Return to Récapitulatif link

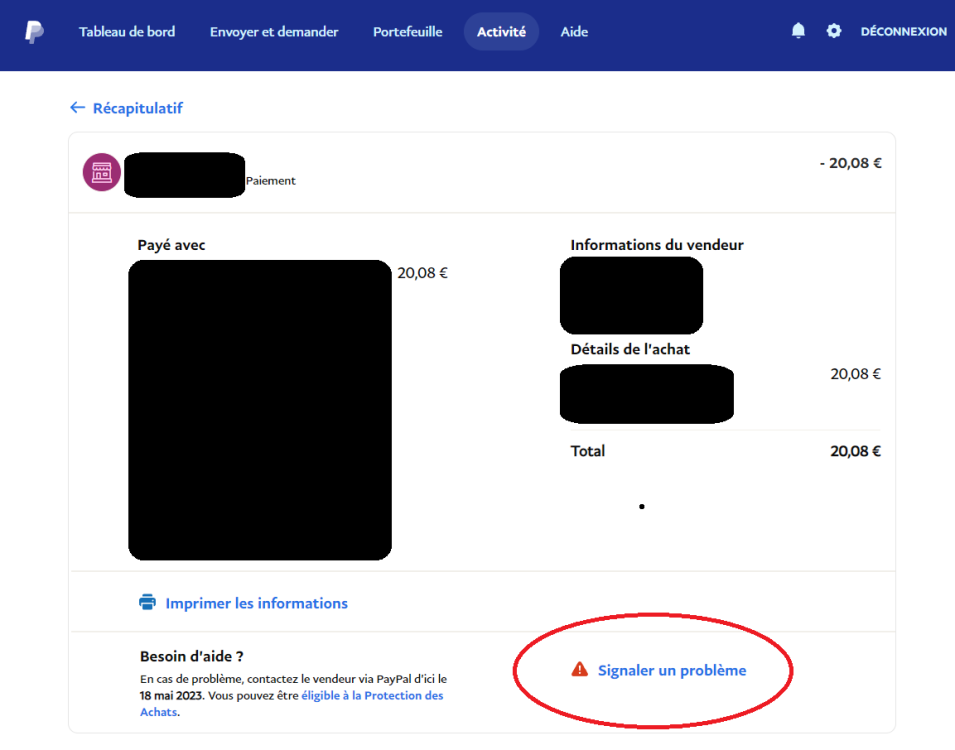click(138, 108)
